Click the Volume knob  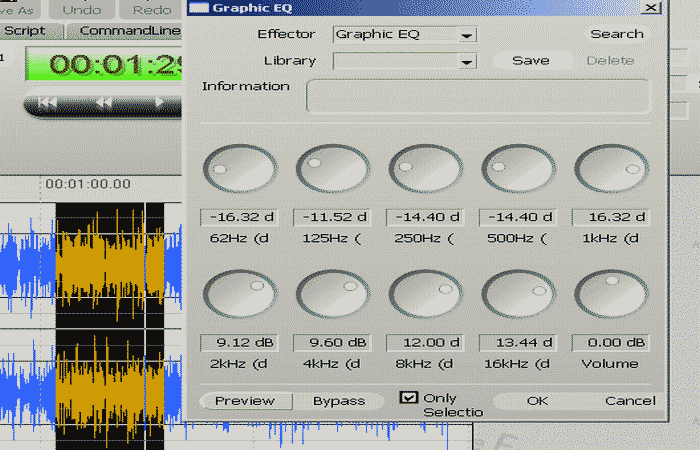(611, 296)
